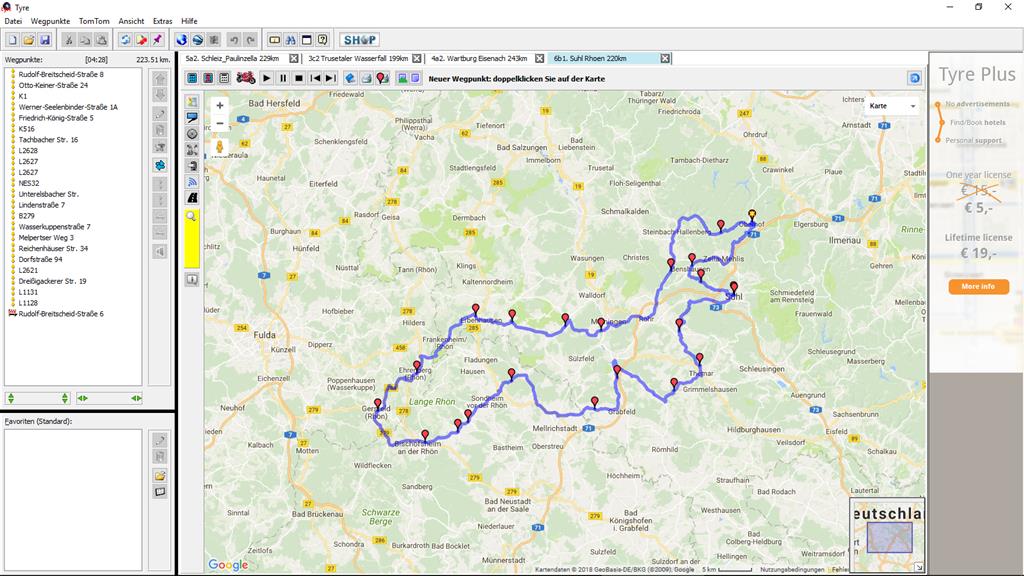The height and width of the screenshot is (576, 1024).
Task: Switch to the 5a2. Schleiz_Paulinzella 229km tab
Action: pyautogui.click(x=232, y=58)
